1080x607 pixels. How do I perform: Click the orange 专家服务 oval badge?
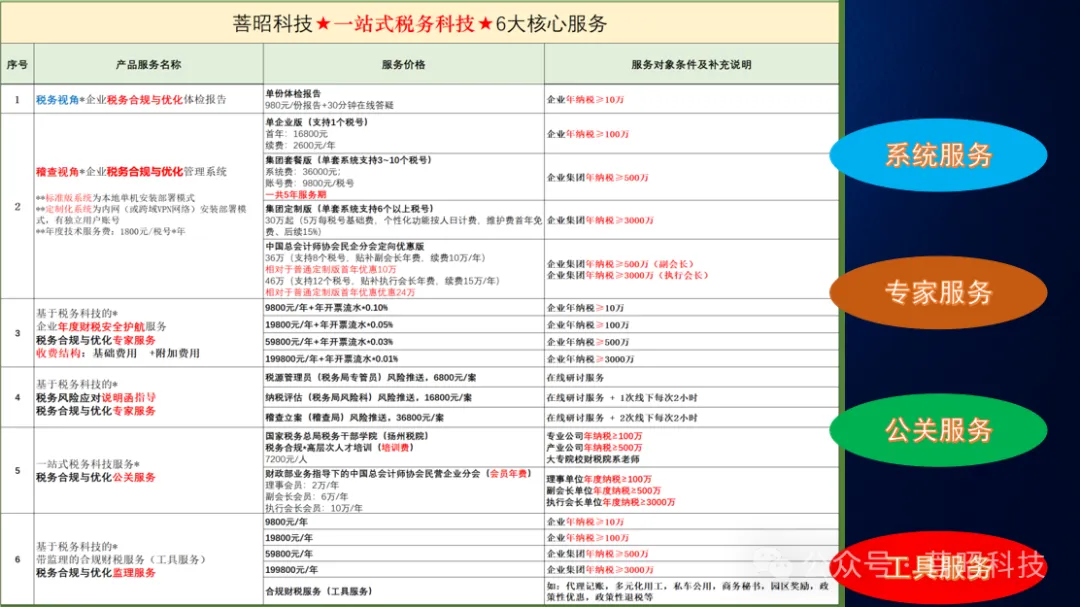click(x=938, y=293)
